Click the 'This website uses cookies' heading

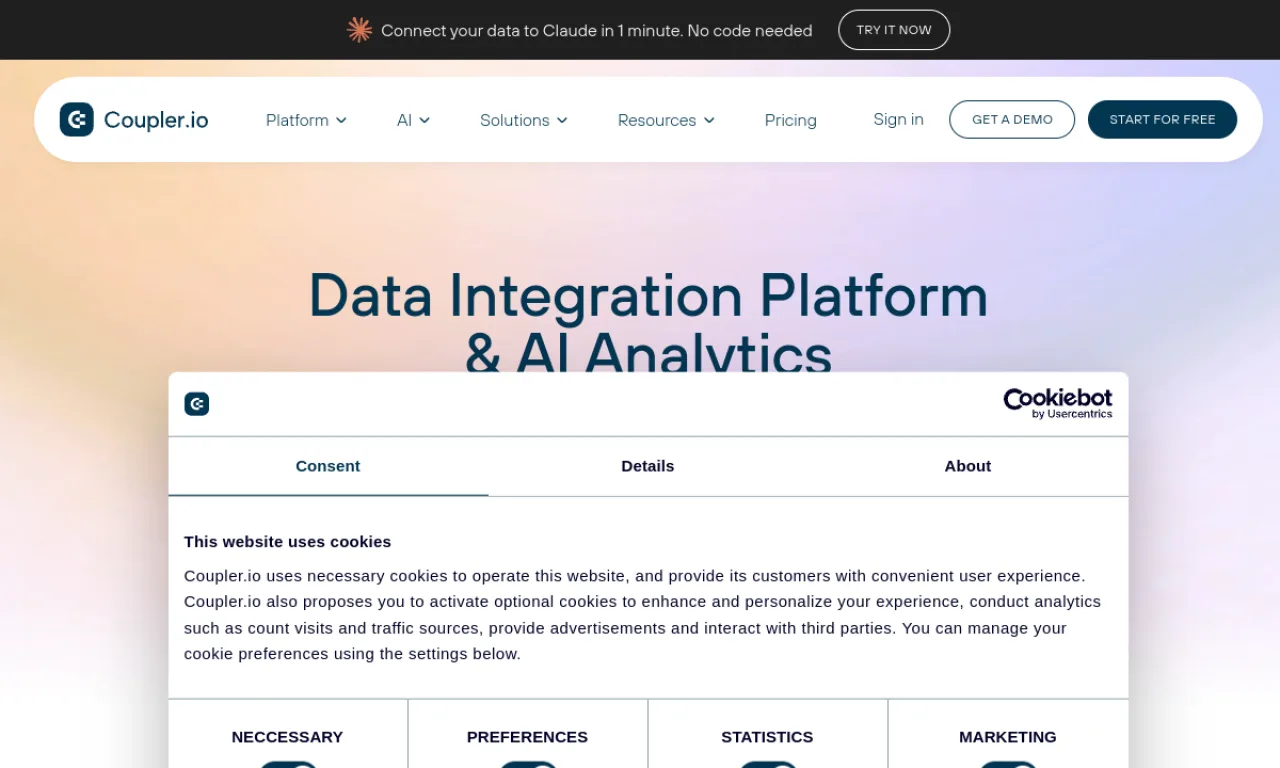(x=288, y=541)
